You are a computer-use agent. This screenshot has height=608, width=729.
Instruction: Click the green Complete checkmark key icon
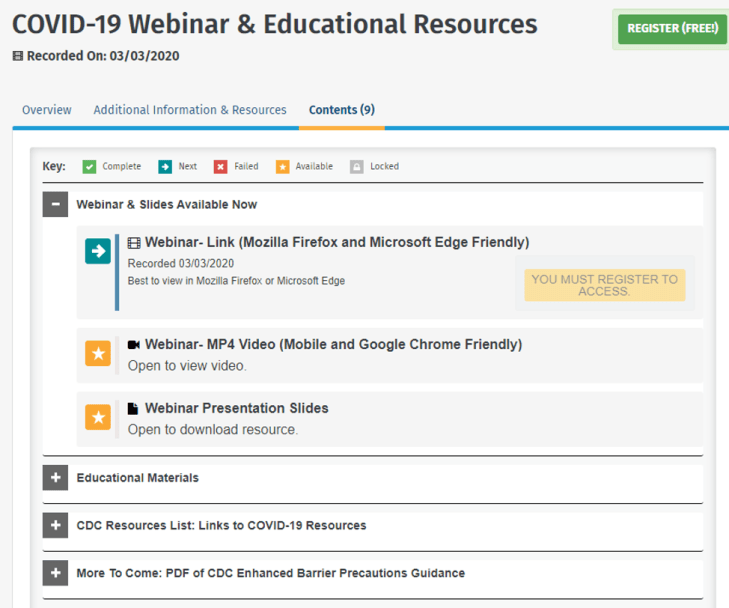click(89, 166)
